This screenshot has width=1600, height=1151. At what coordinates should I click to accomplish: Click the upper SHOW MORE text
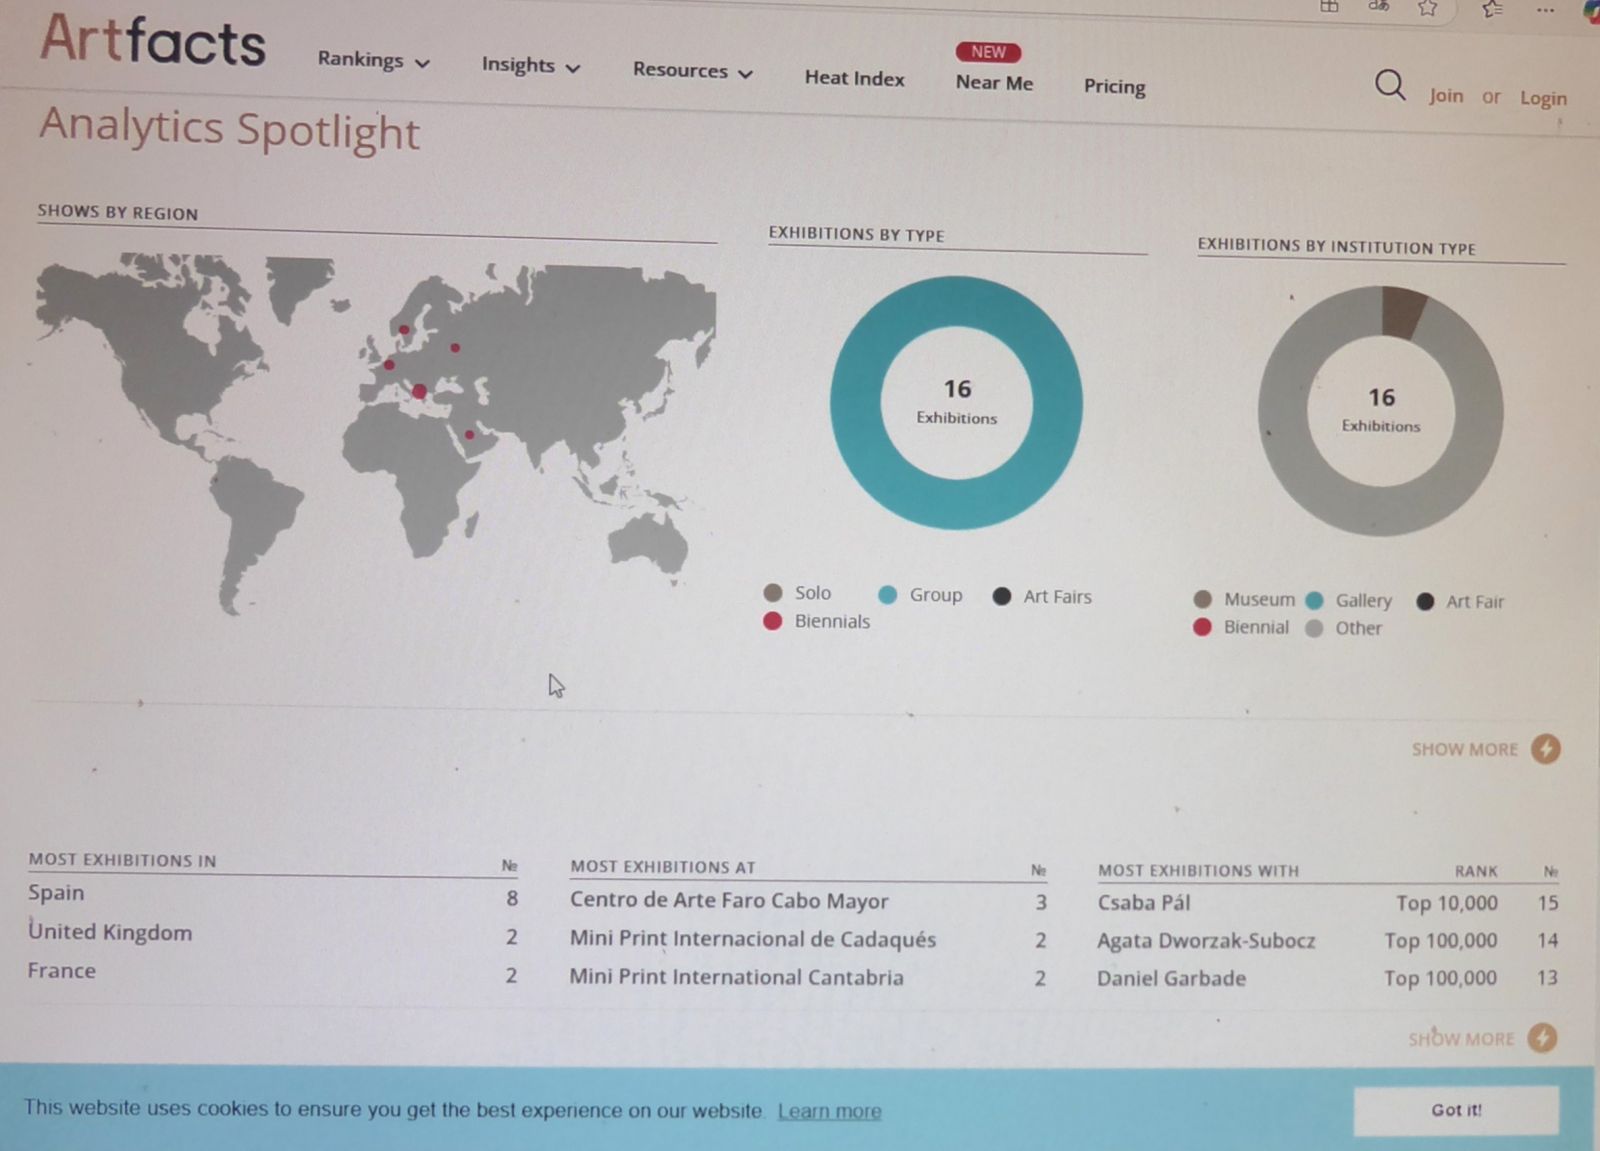1464,749
